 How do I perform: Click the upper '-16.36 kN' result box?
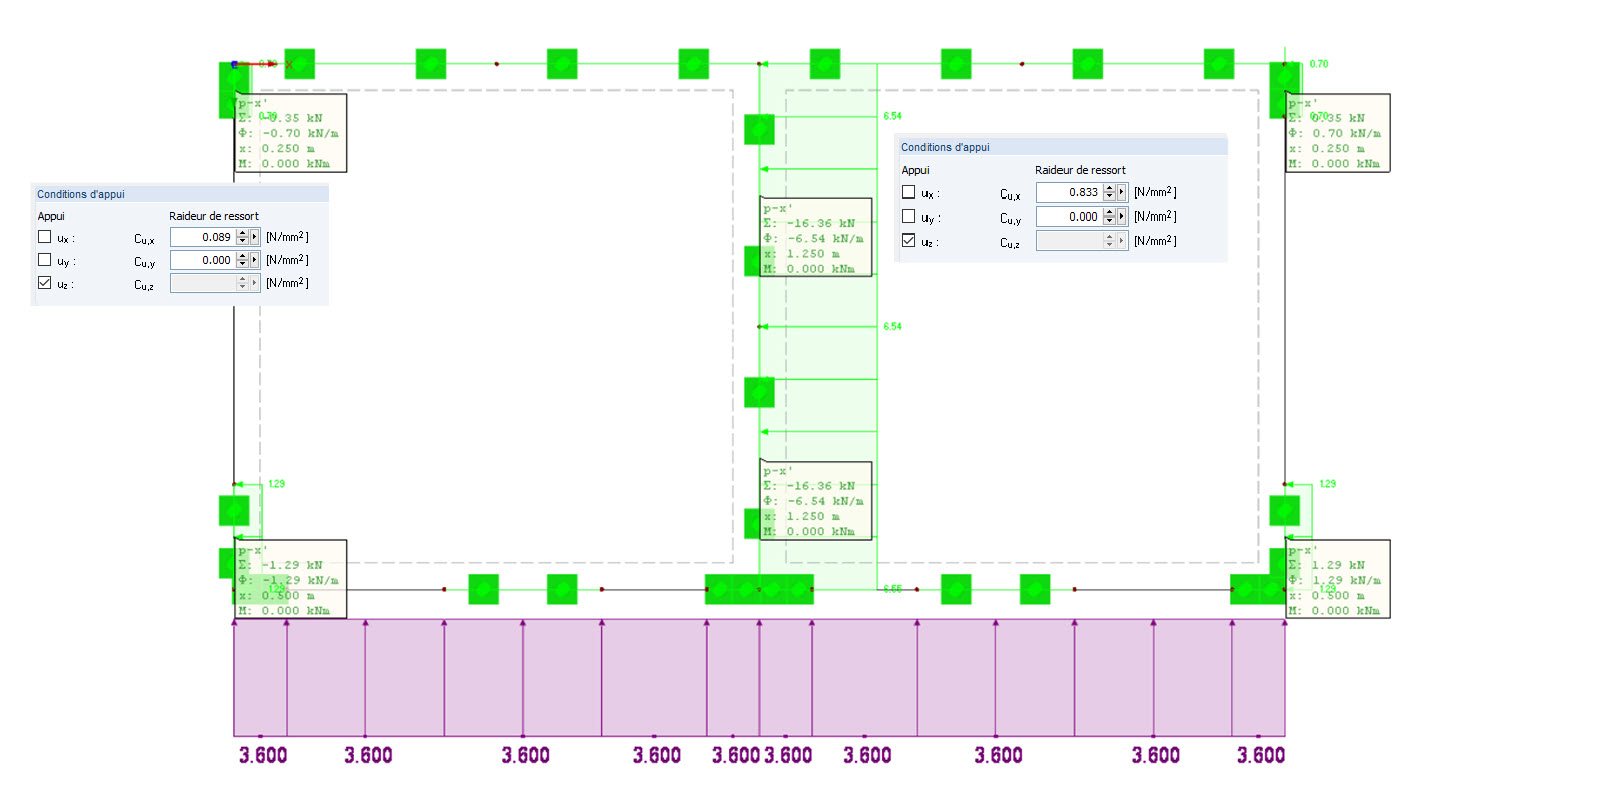[x=816, y=237]
